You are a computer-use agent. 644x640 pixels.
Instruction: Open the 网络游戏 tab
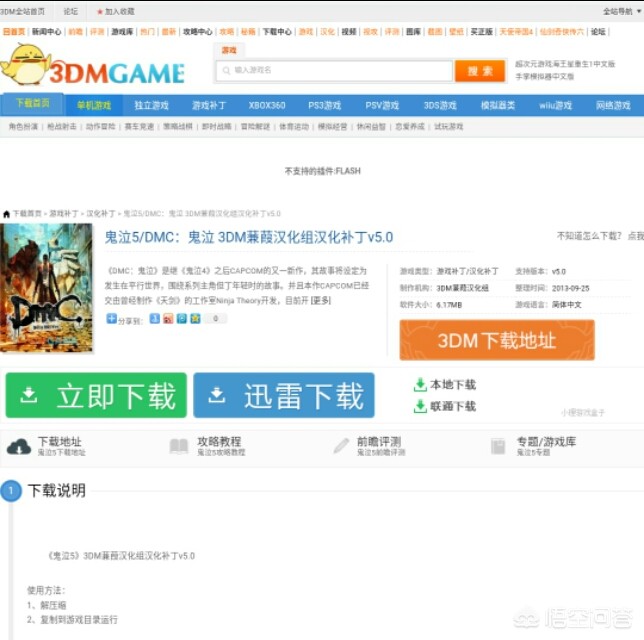613,106
